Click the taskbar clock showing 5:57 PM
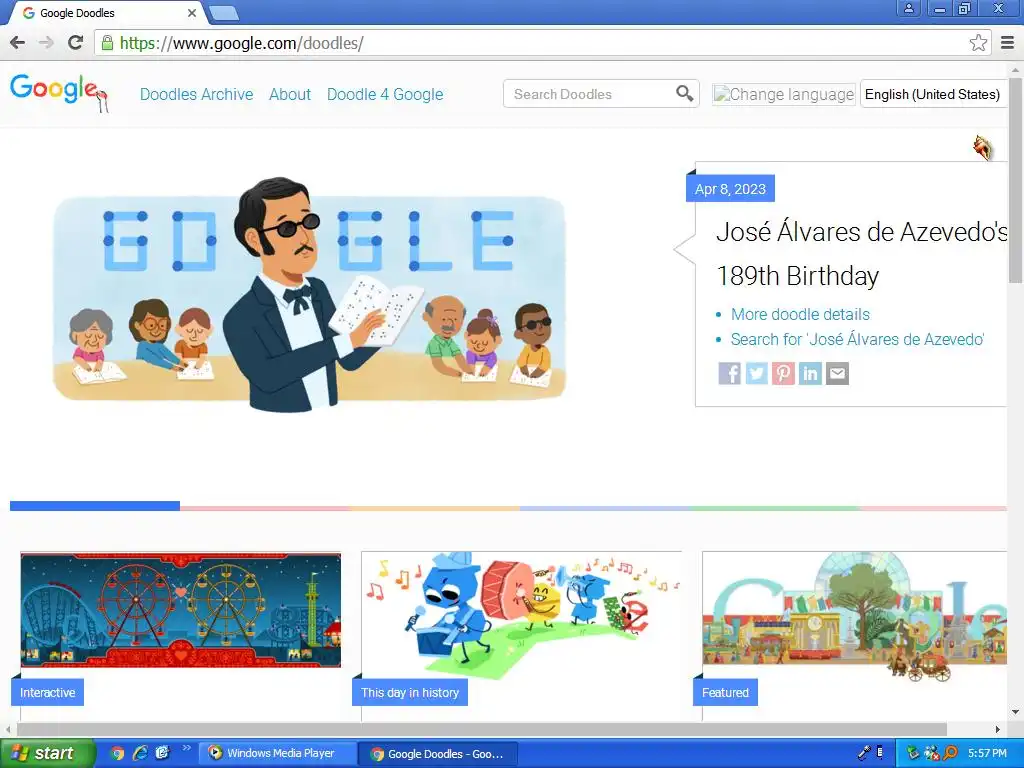The image size is (1024, 768). click(987, 754)
